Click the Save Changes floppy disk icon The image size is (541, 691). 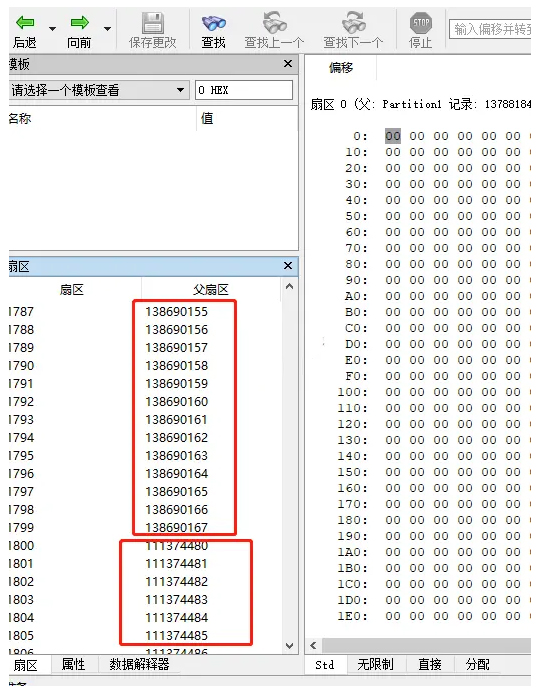(153, 23)
